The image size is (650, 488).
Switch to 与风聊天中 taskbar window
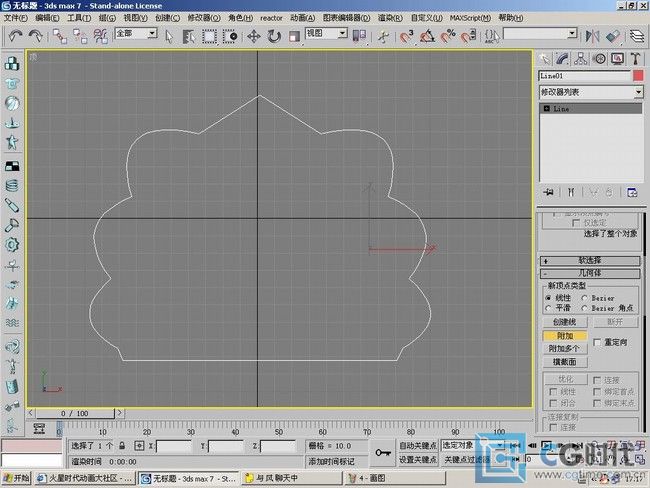tap(293, 478)
